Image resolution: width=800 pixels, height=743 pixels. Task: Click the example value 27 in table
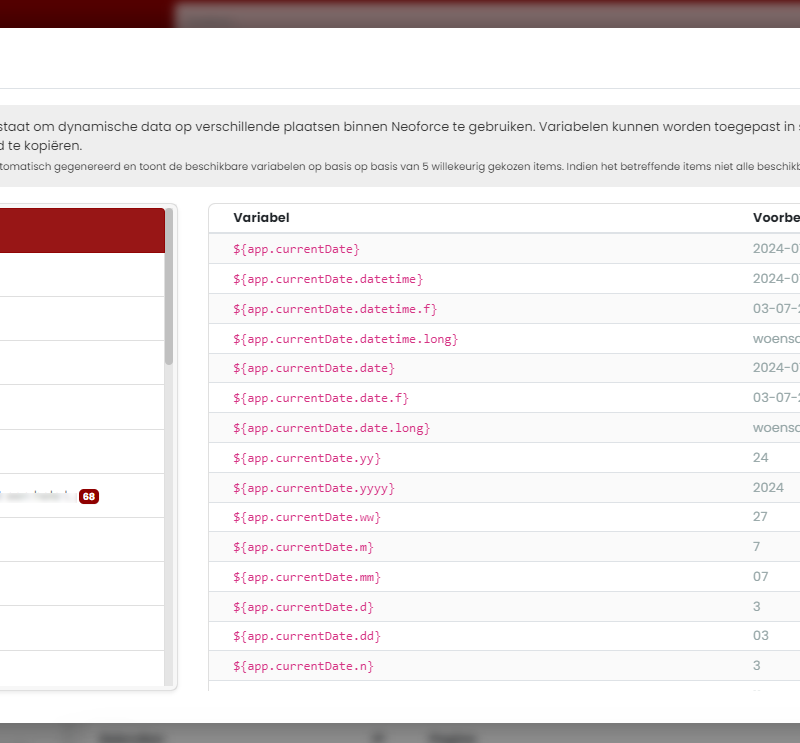(760, 517)
